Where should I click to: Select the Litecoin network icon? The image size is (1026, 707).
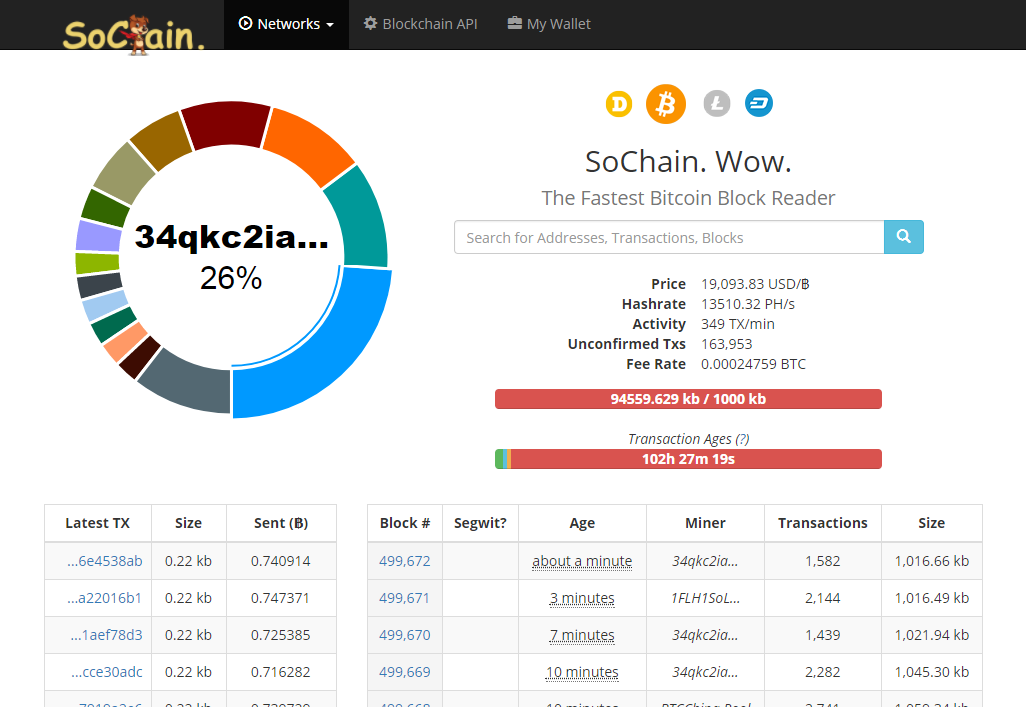click(716, 103)
